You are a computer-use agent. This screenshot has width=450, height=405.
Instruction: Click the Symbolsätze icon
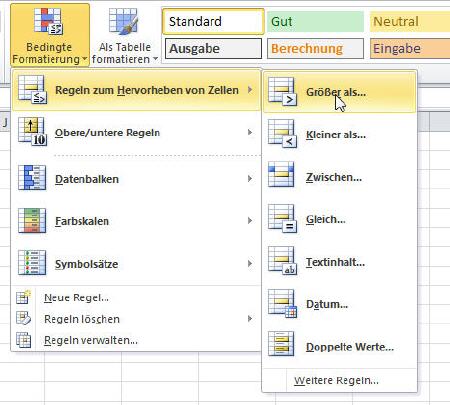pos(32,263)
